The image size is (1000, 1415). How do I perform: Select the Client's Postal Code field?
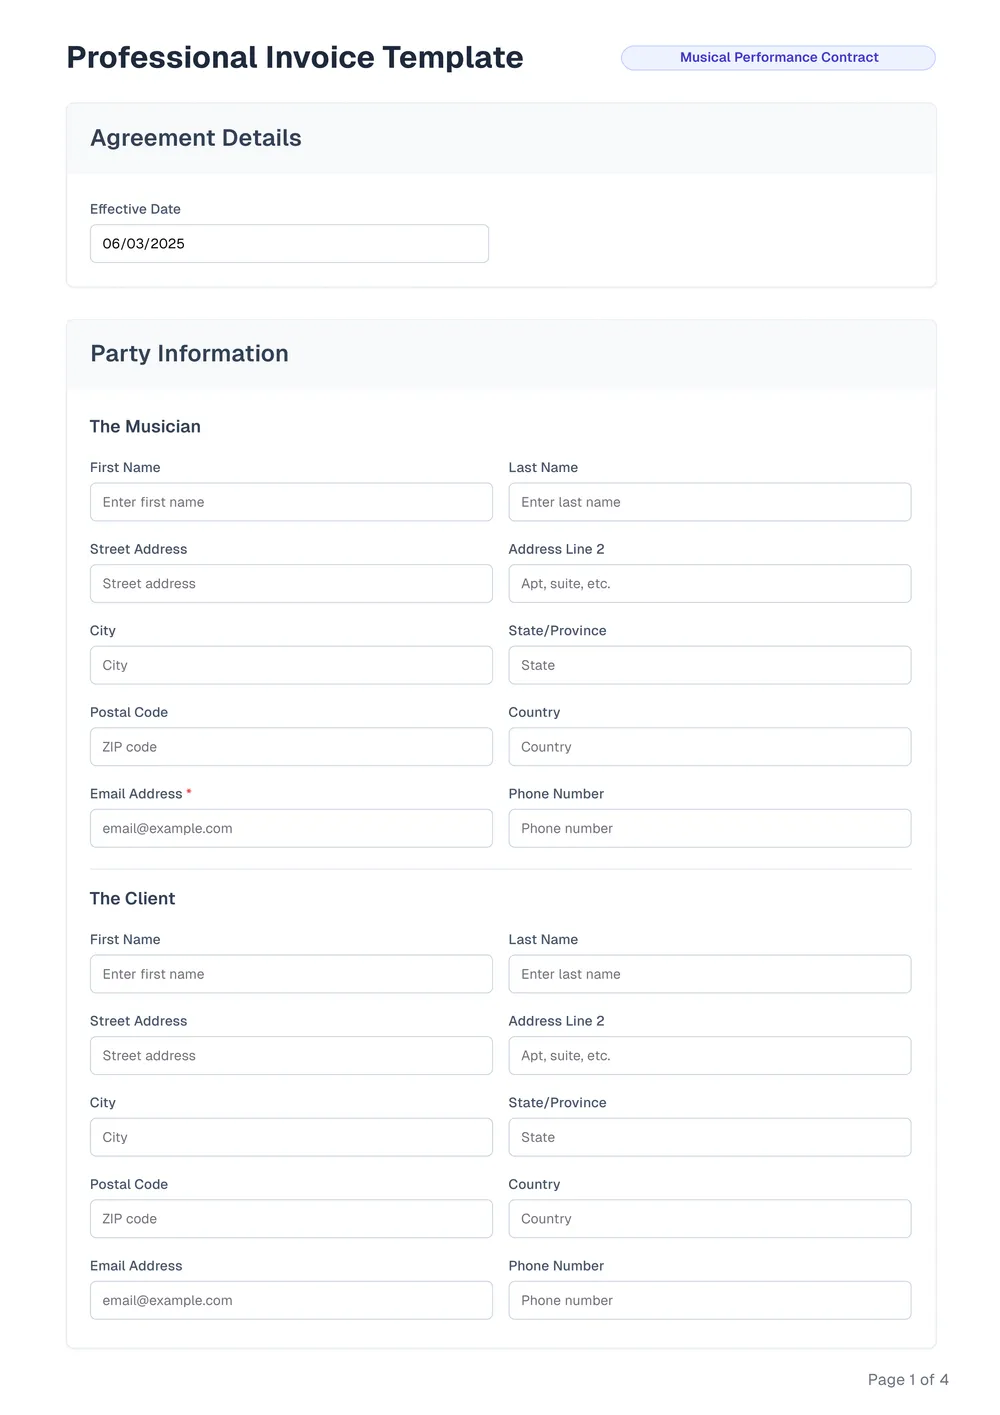(x=290, y=1219)
